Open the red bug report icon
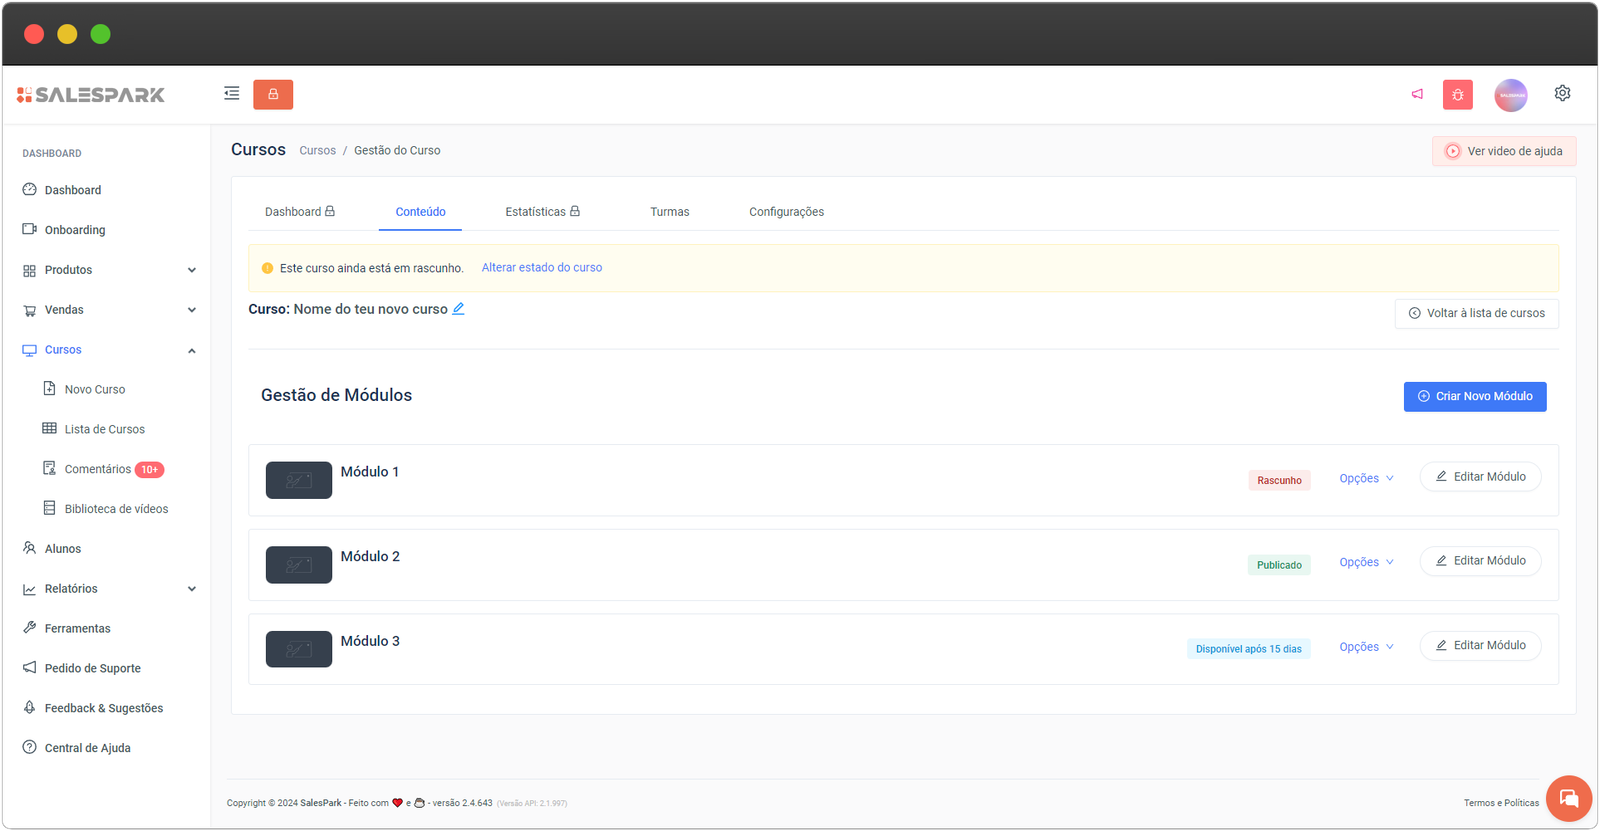 1457,95
